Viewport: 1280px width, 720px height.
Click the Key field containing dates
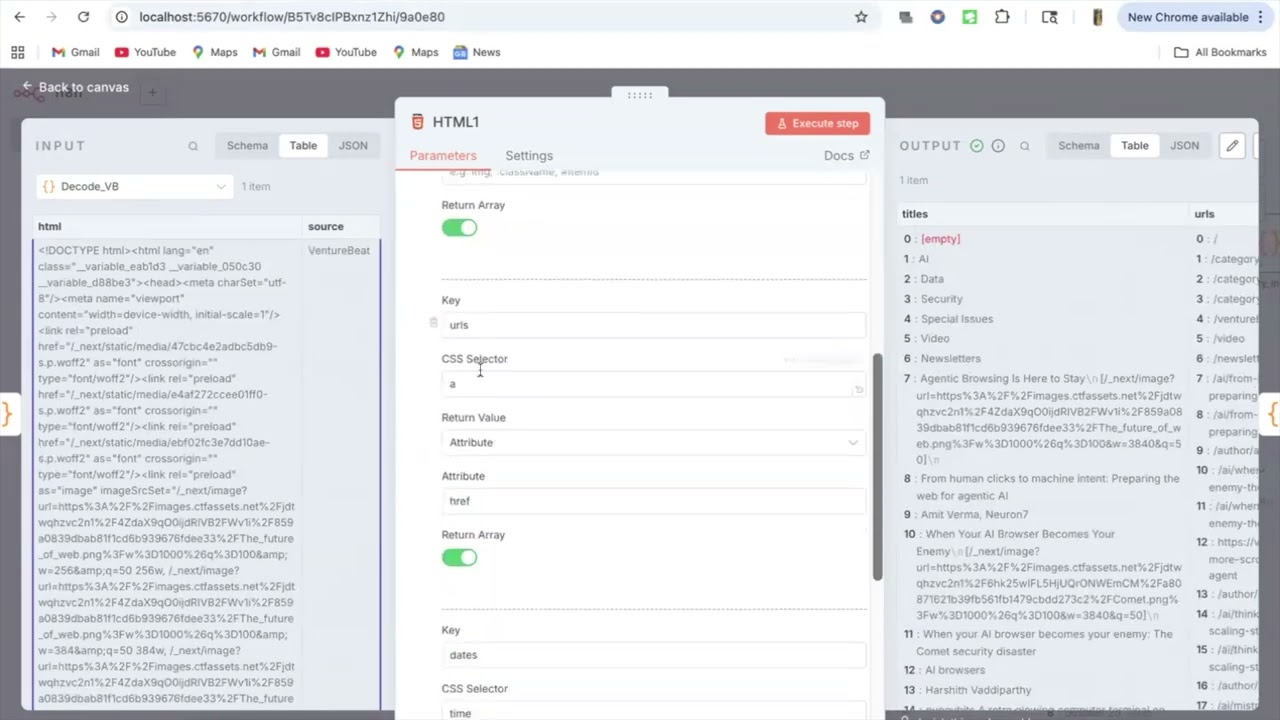point(654,655)
